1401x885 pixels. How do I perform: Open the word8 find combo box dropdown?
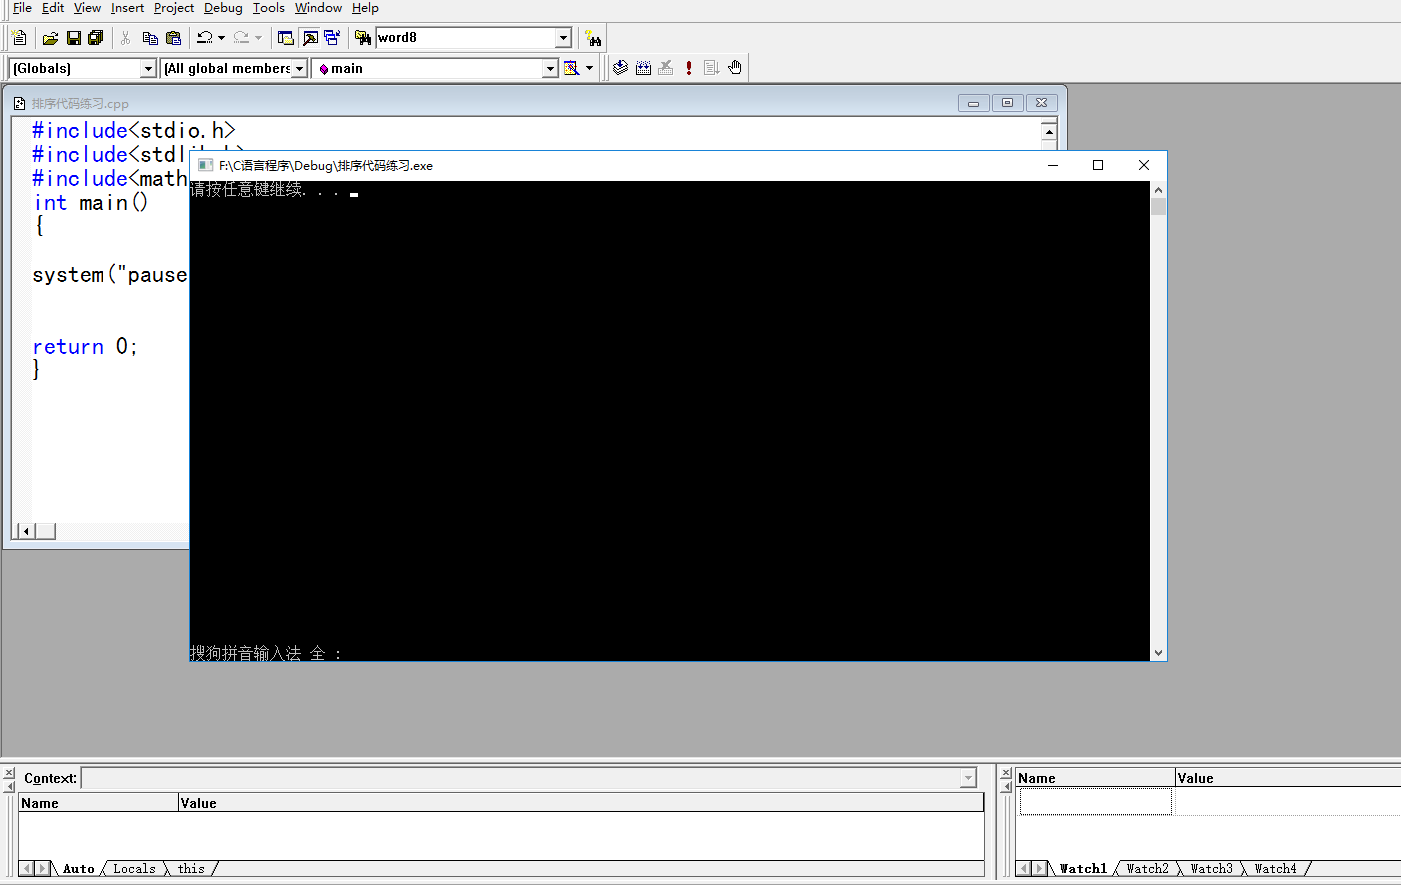click(563, 38)
